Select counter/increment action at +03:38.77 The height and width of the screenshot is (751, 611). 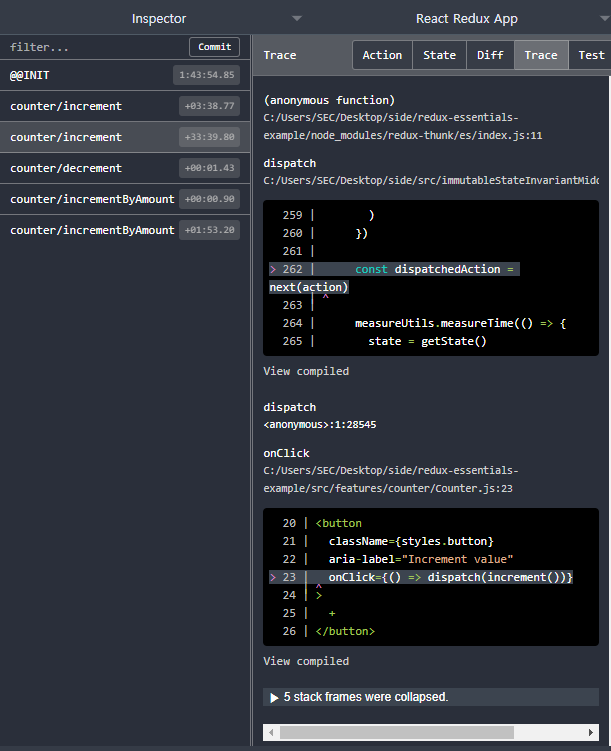pos(125,106)
